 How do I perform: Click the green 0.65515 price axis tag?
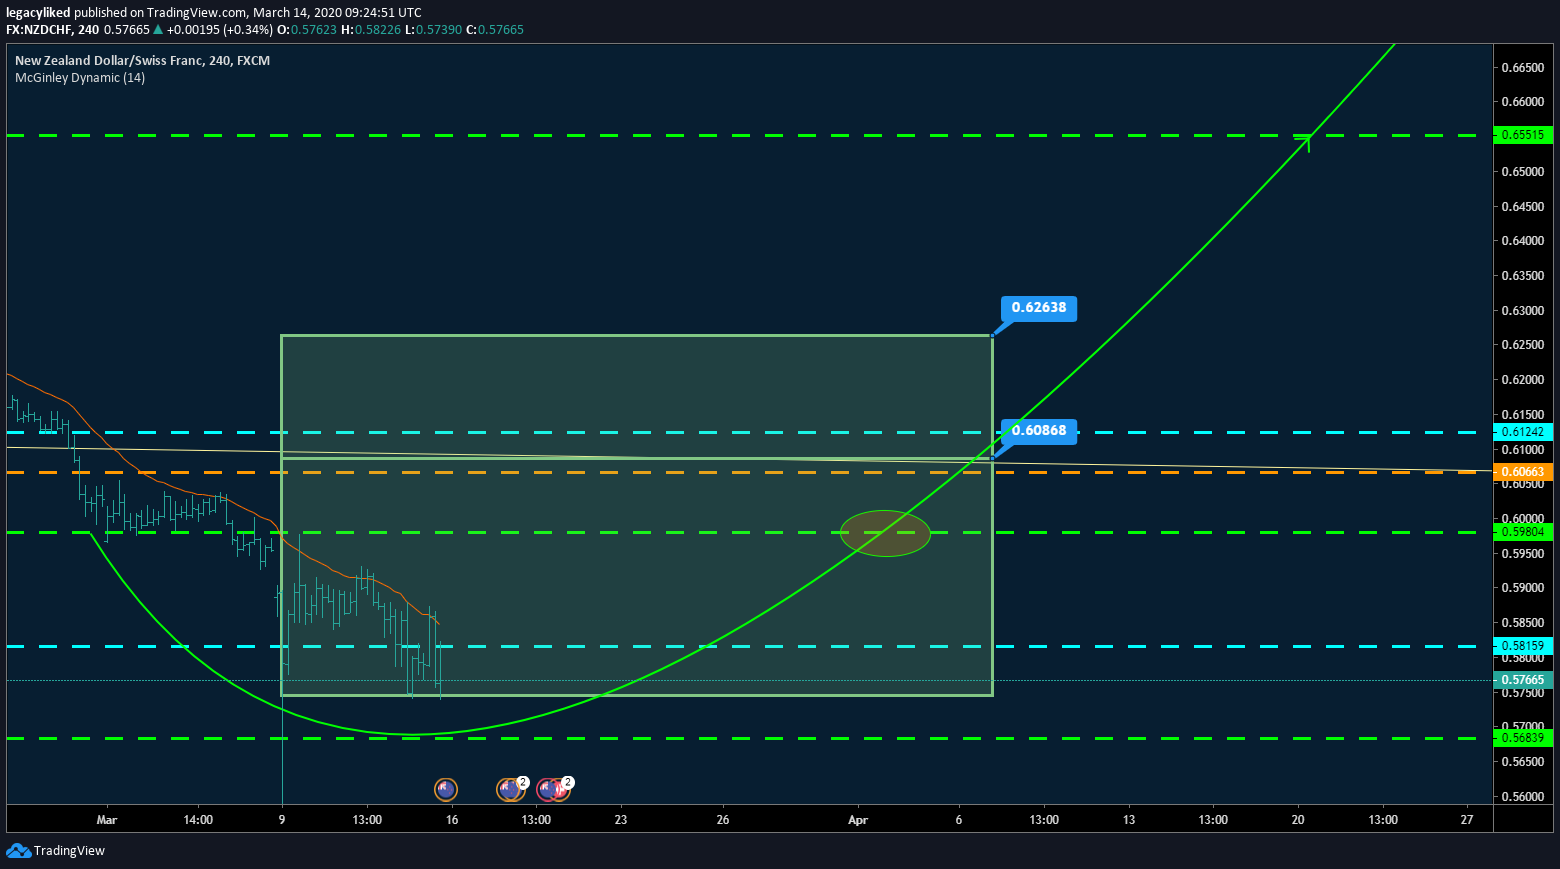point(1523,135)
